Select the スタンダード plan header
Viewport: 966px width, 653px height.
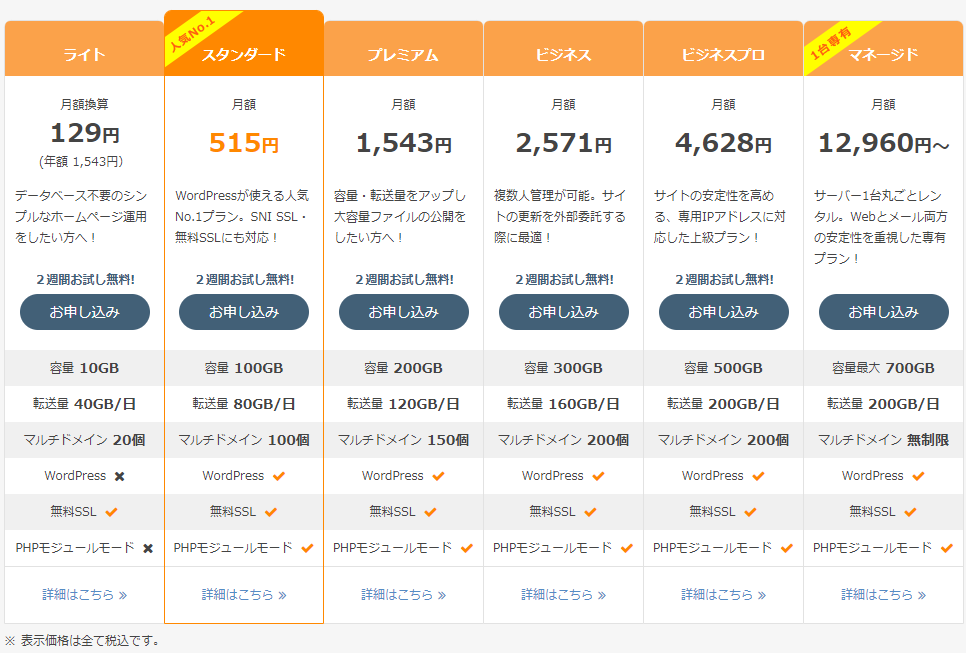pyautogui.click(x=244, y=55)
